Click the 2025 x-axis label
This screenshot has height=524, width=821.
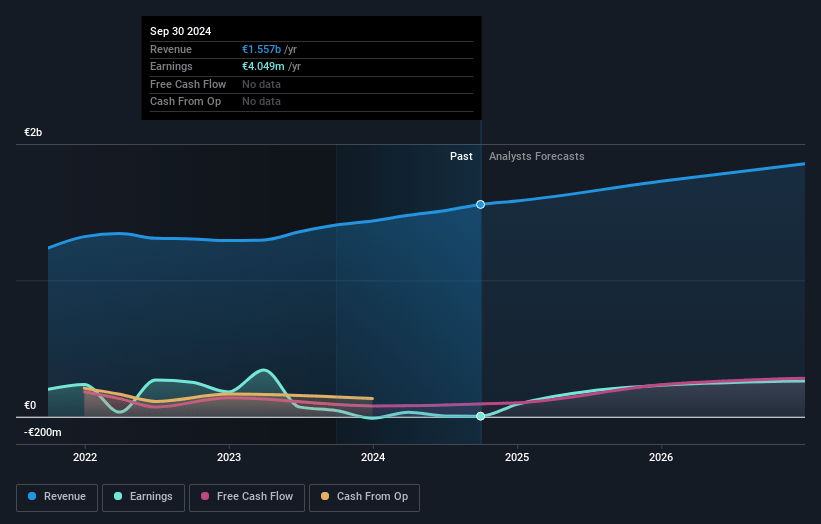[x=517, y=457]
